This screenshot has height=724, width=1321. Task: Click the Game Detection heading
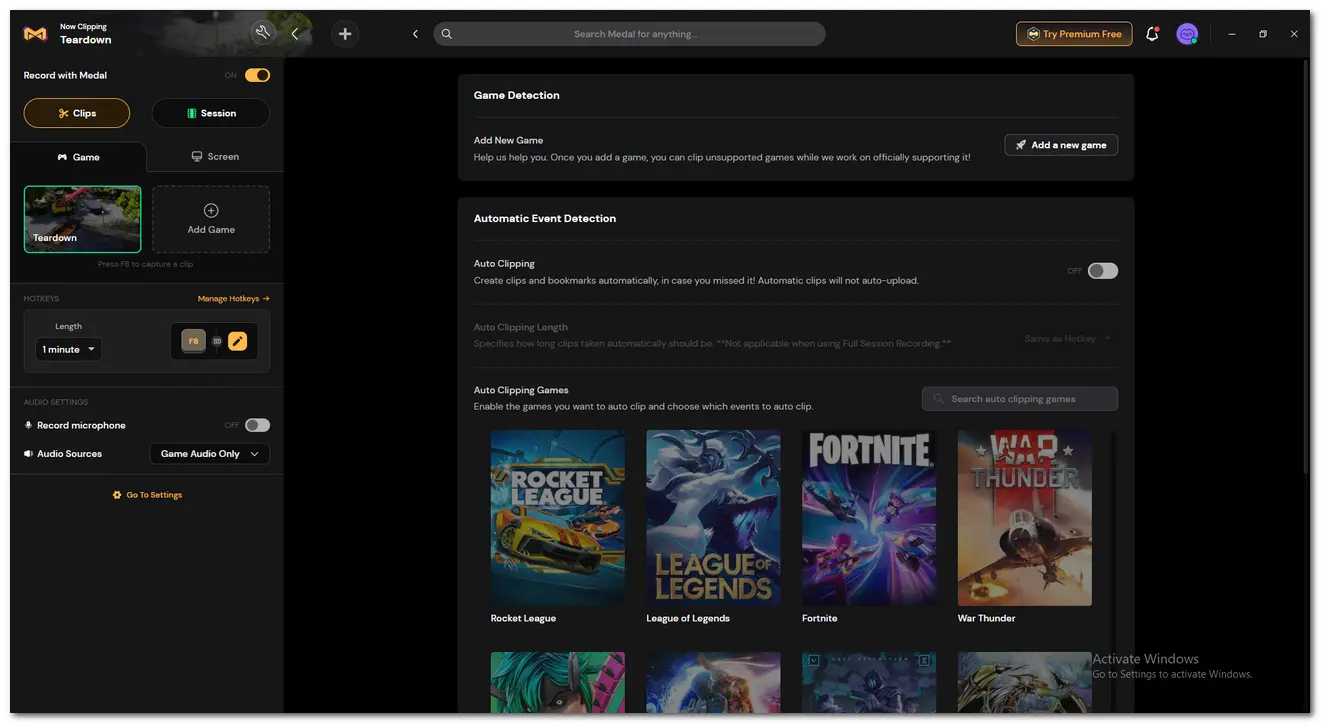517,95
